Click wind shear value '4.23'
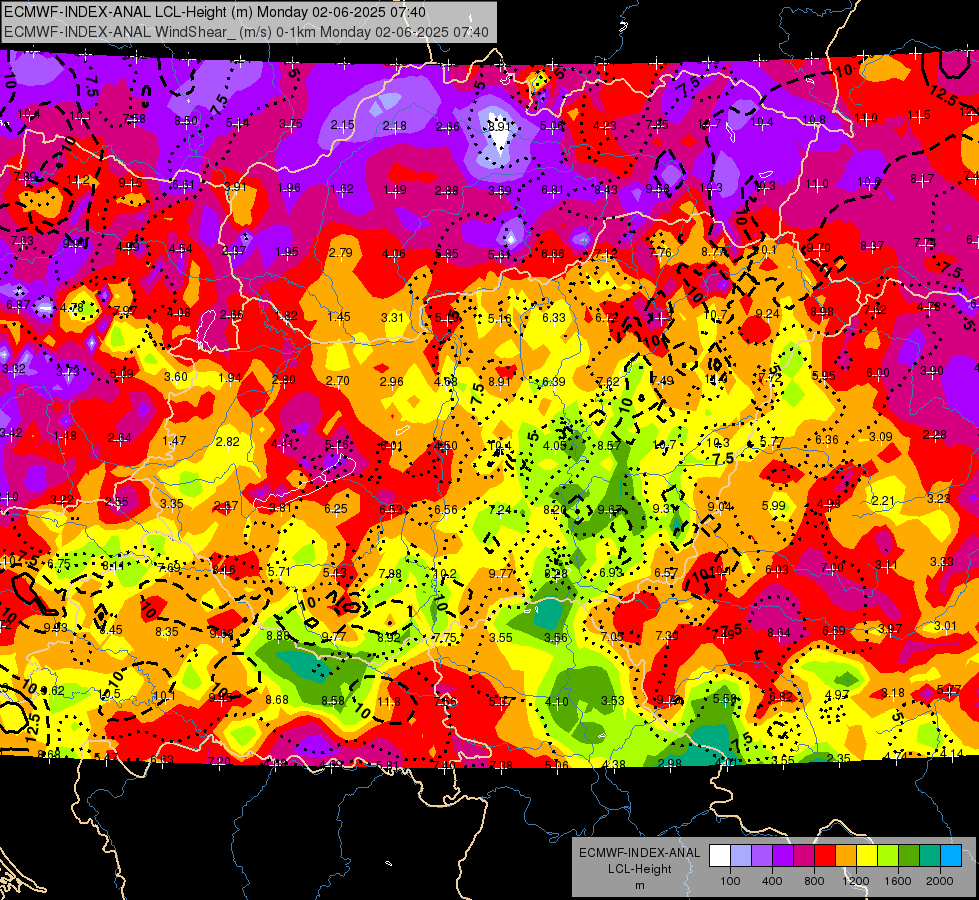The height and width of the screenshot is (900, 979). (x=604, y=126)
